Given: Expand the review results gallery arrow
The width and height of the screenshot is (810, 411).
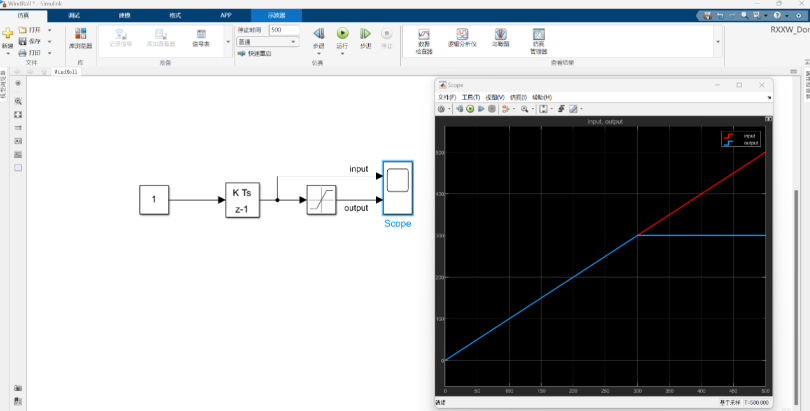Looking at the screenshot, I should tap(717, 42).
